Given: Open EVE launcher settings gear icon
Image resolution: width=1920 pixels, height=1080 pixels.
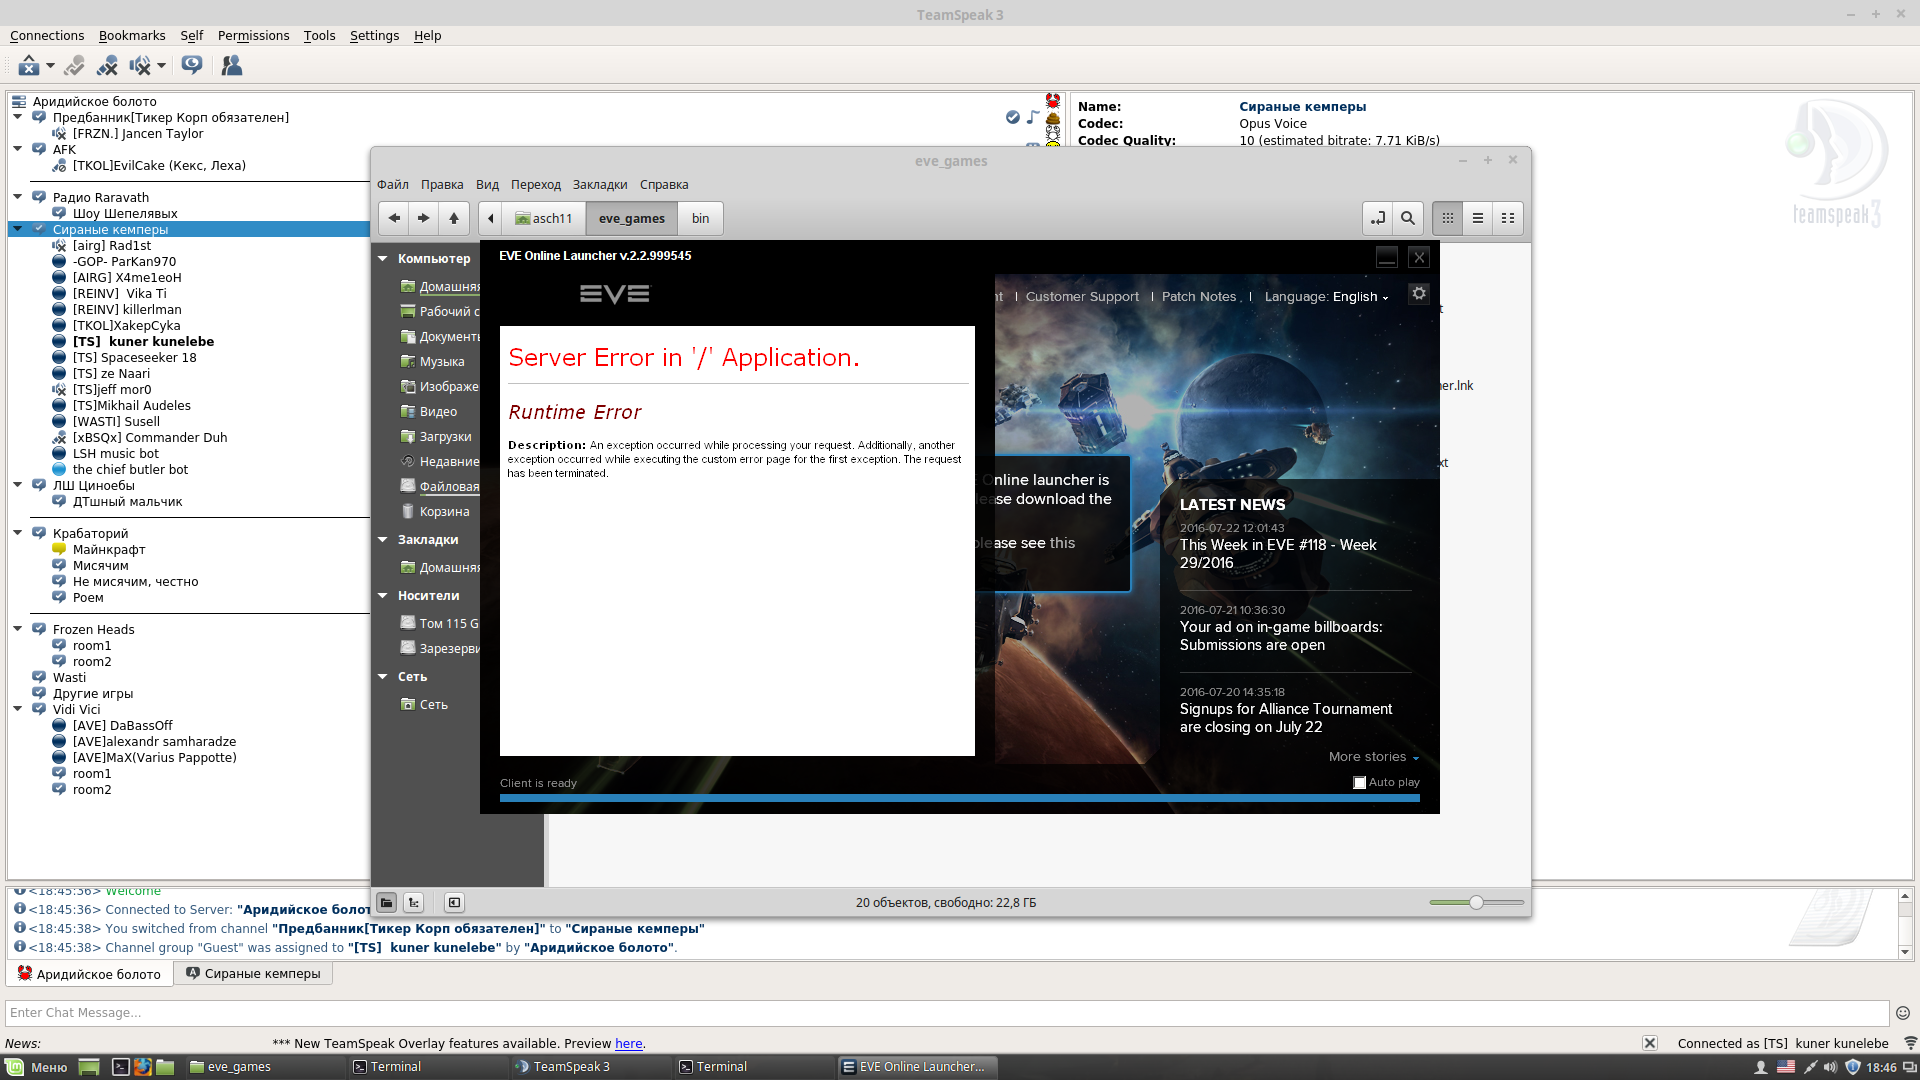Looking at the screenshot, I should pos(1419,294).
